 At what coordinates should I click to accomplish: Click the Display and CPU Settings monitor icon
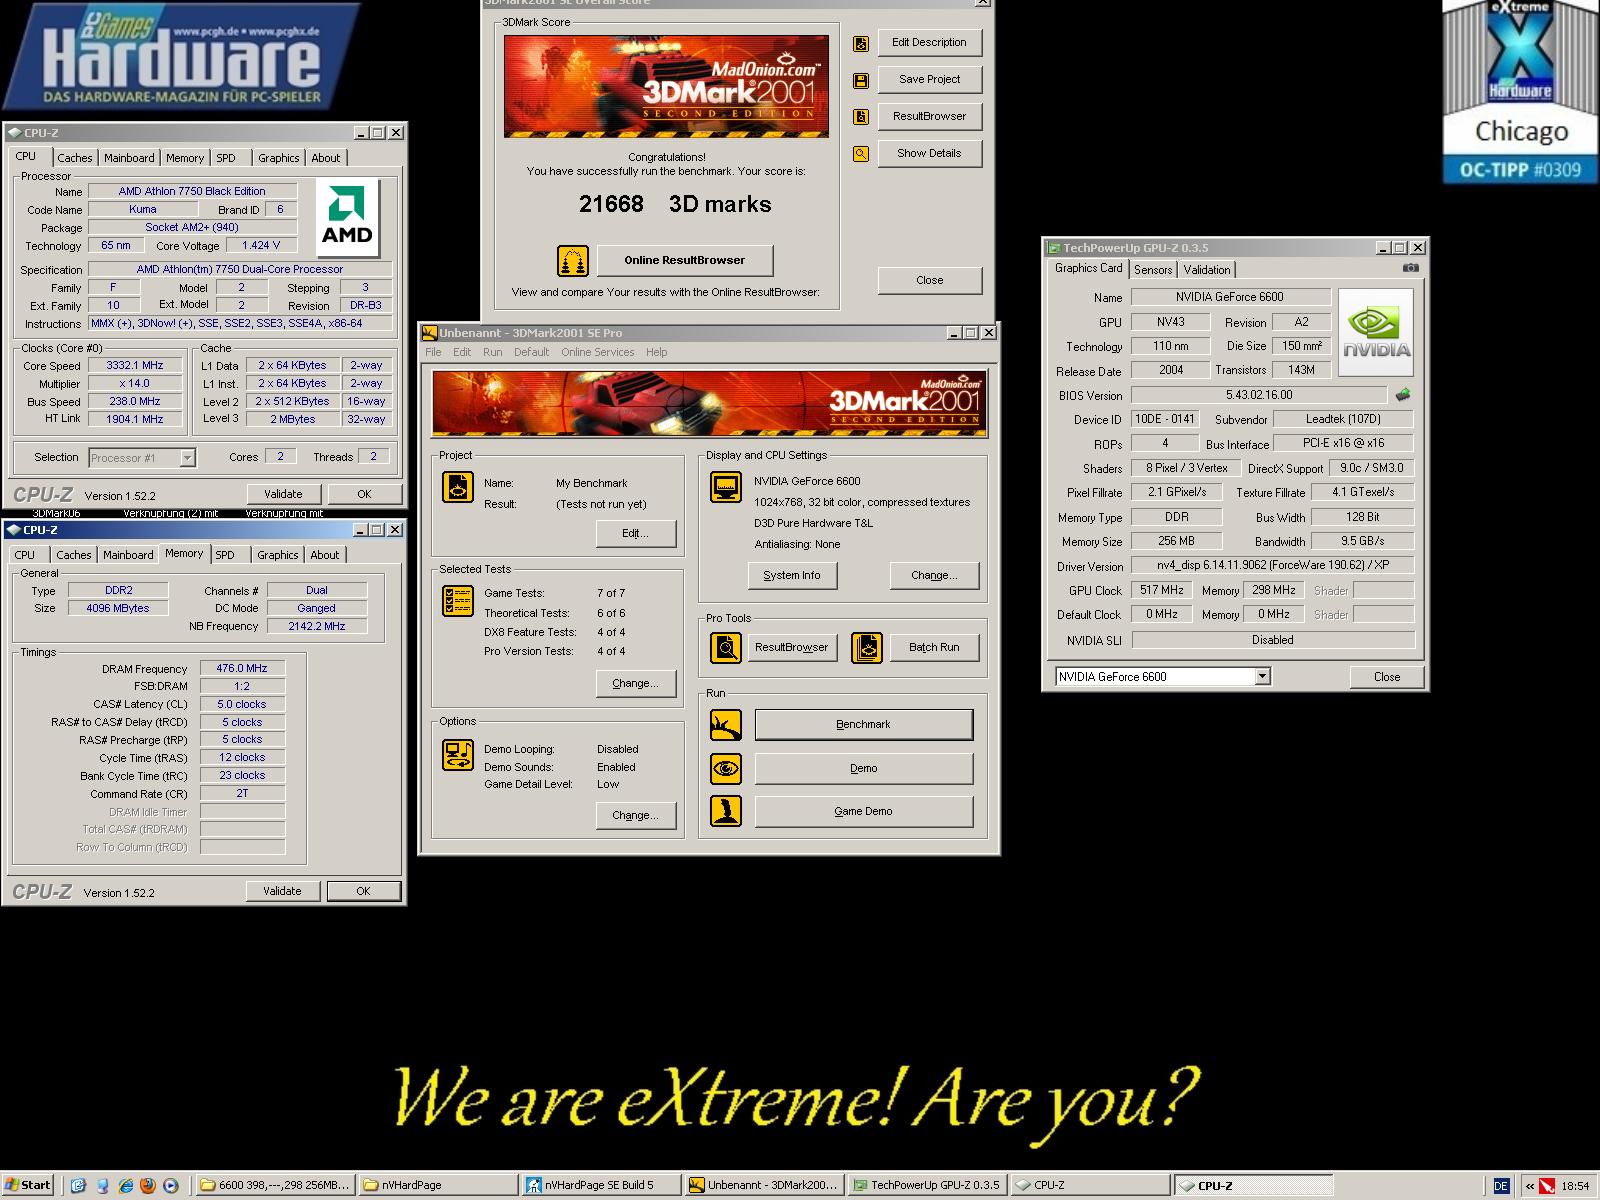726,487
